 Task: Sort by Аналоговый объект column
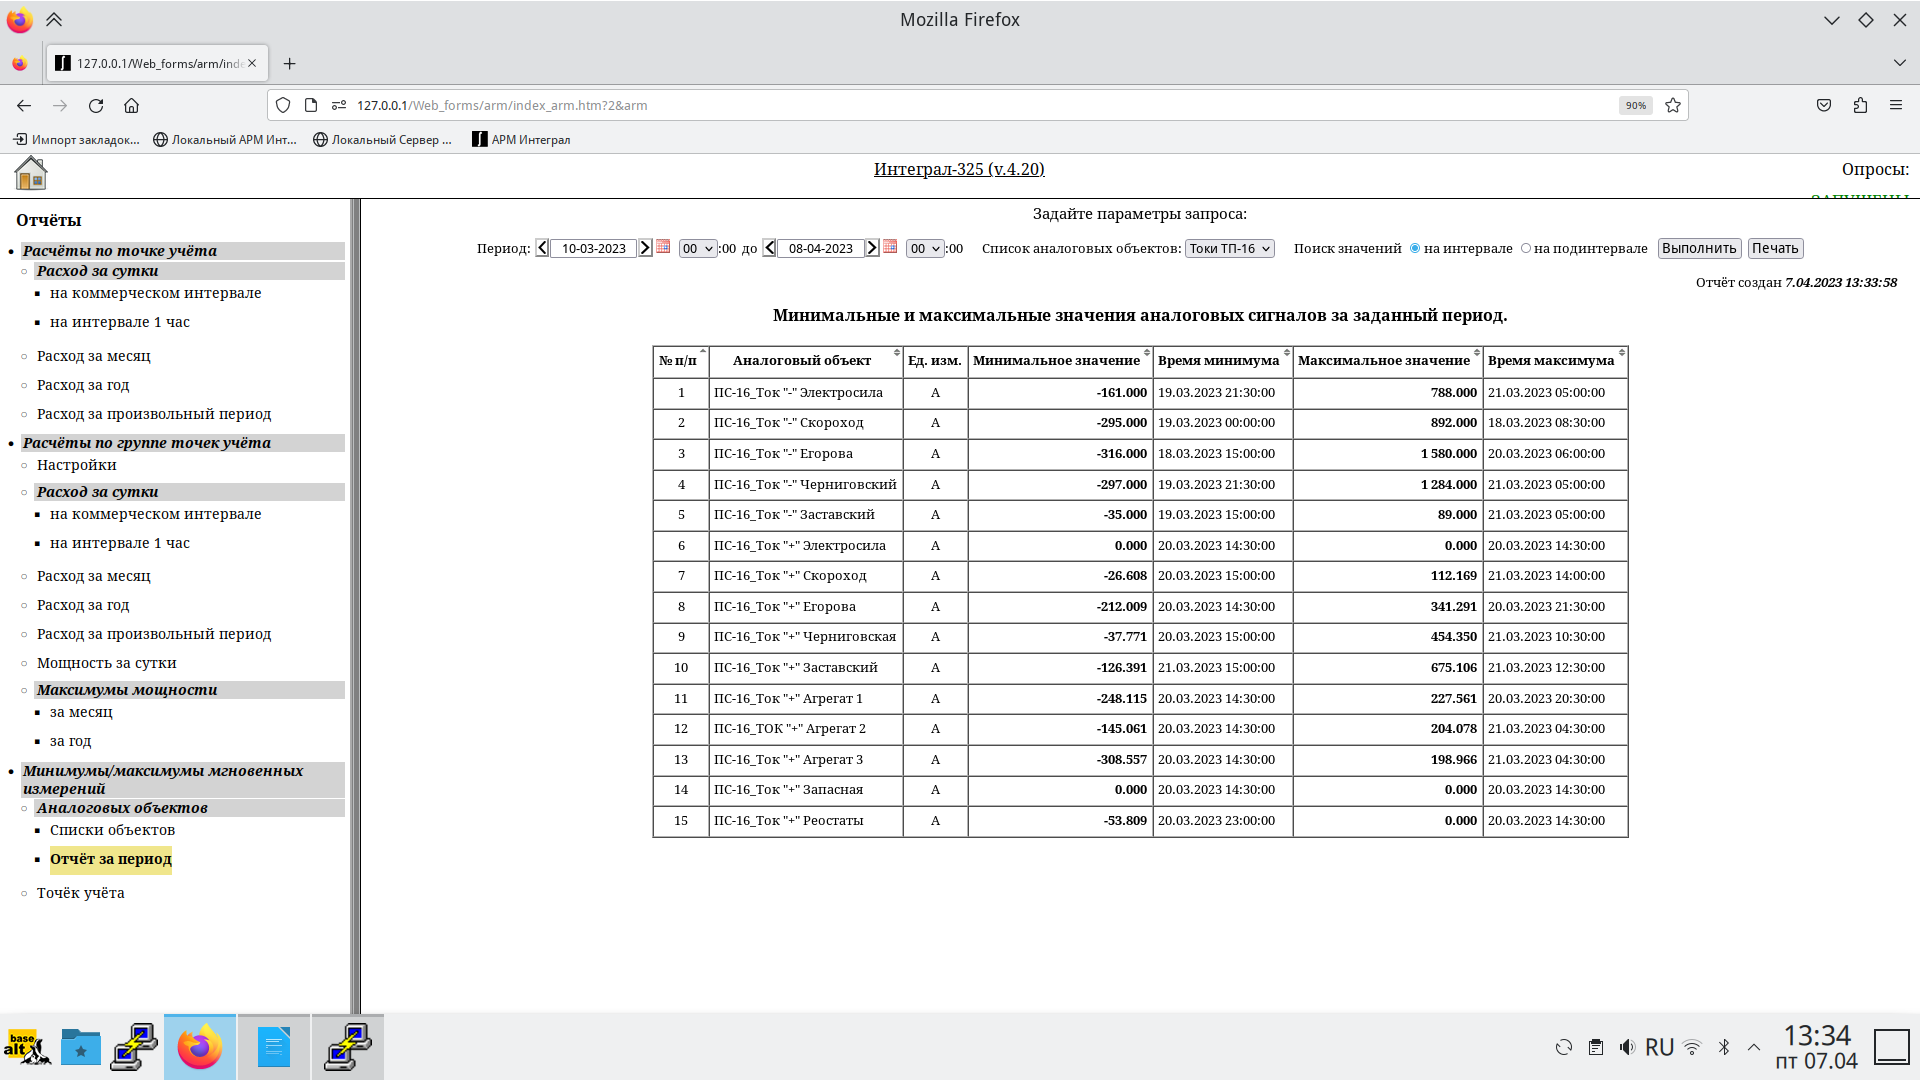coord(806,361)
